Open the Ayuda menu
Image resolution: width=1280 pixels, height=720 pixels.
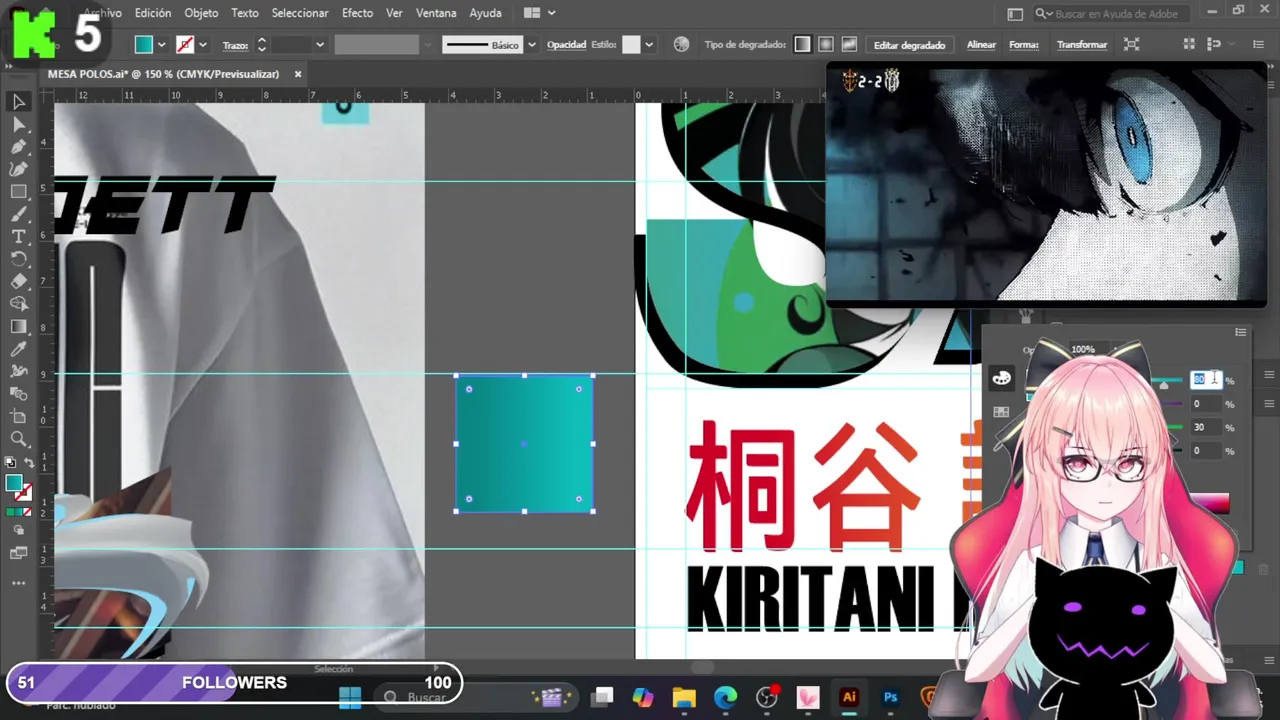tap(486, 13)
